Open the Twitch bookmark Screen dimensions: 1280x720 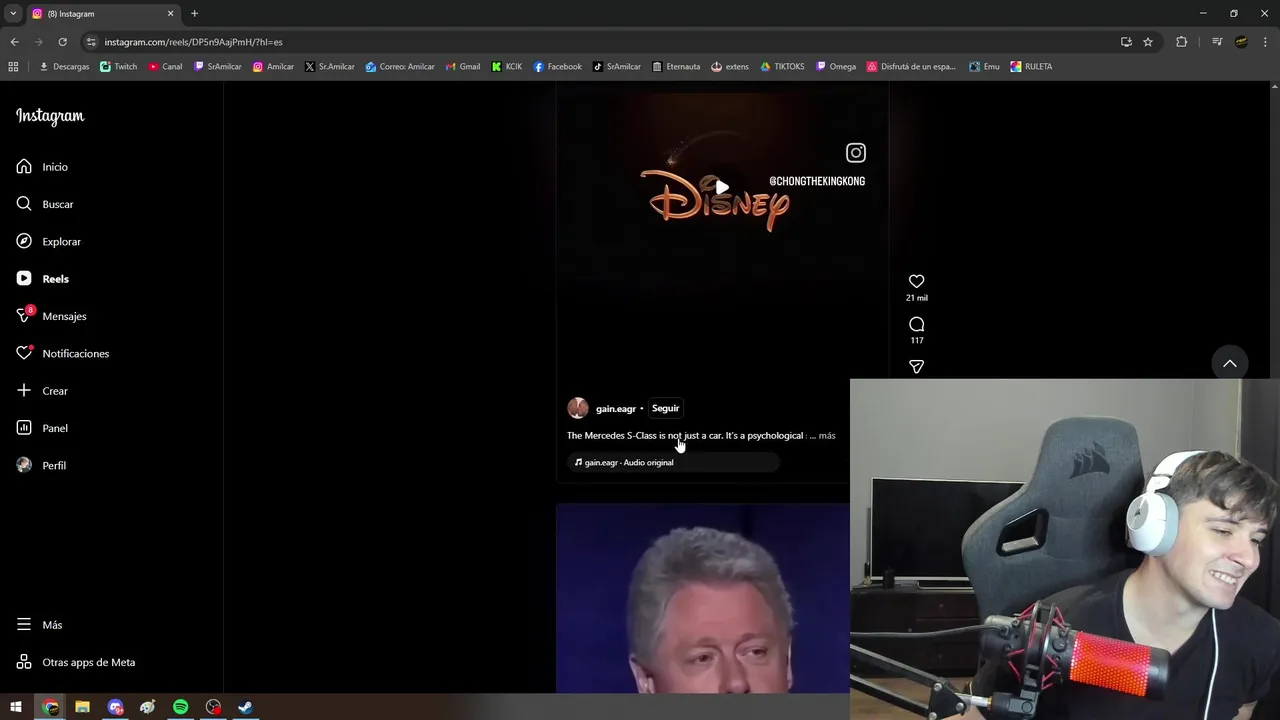tap(119, 67)
